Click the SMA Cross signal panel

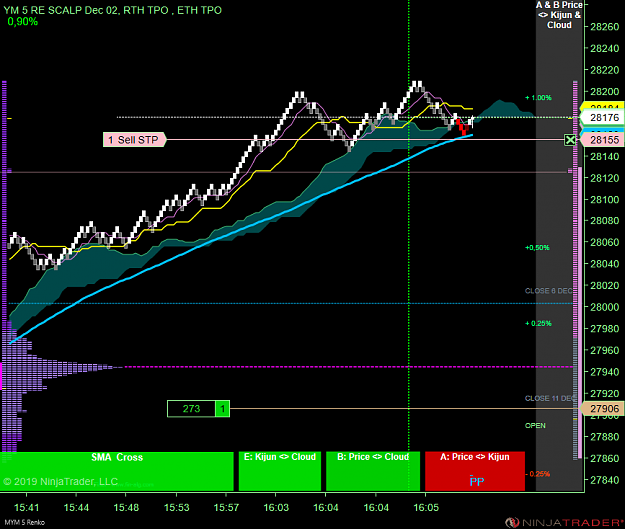116,471
